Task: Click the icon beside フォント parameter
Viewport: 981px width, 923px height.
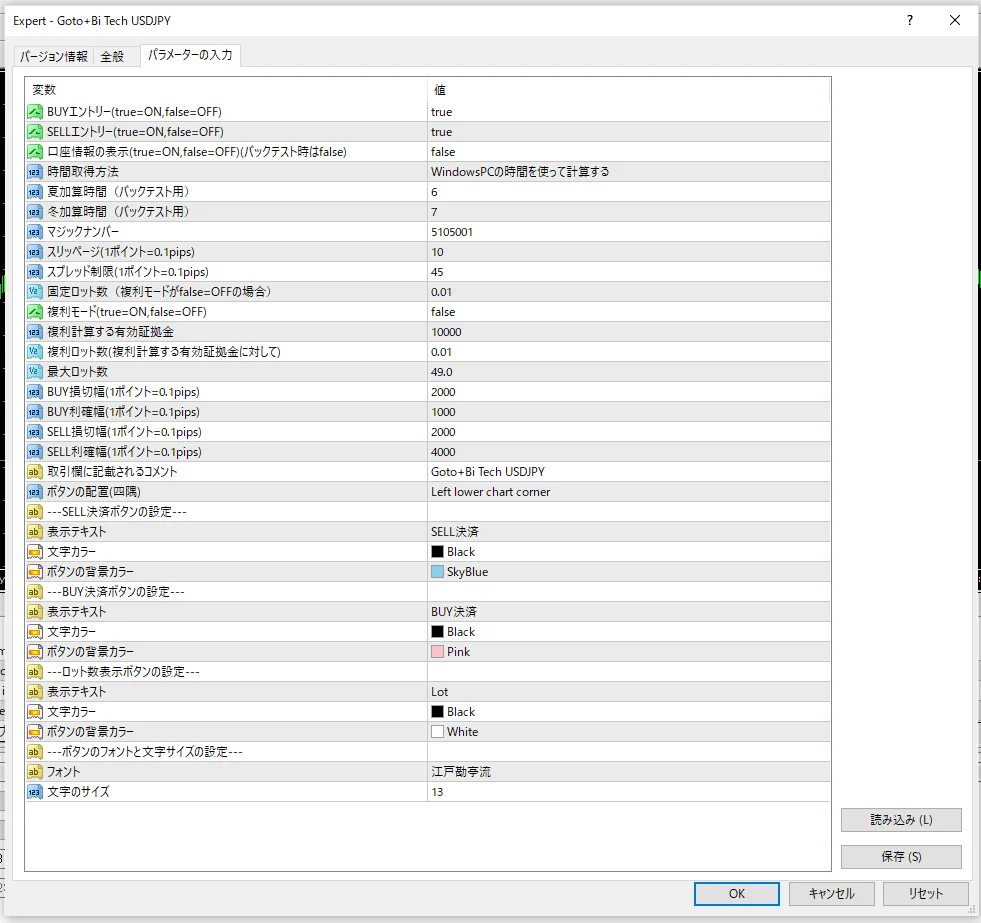Action: pos(35,772)
